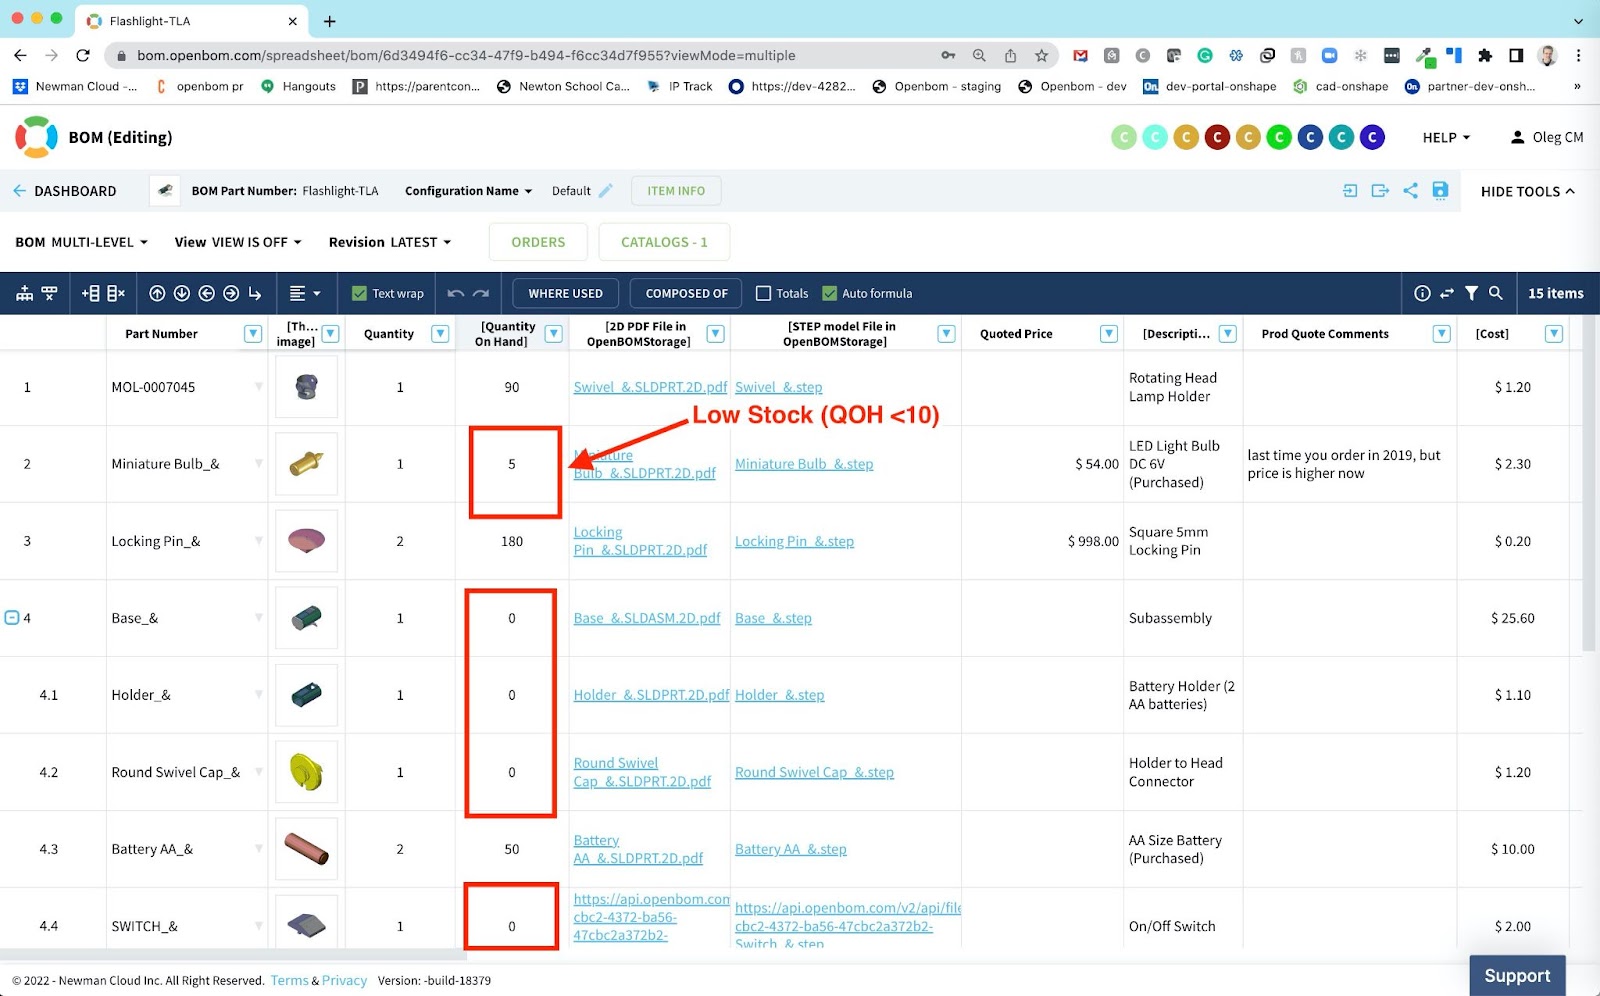Indent item right arrow
Viewport: 1600px width, 996px height.
231,294
